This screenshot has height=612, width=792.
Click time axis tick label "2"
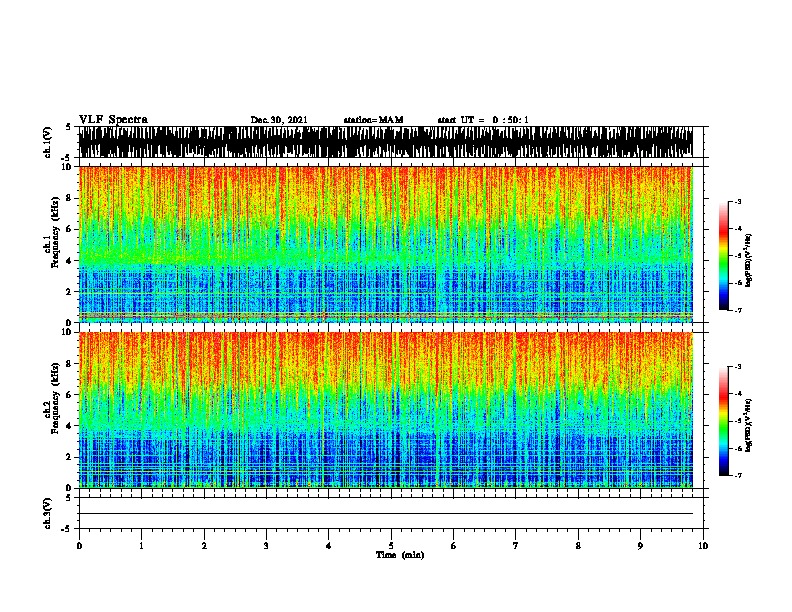pos(204,546)
